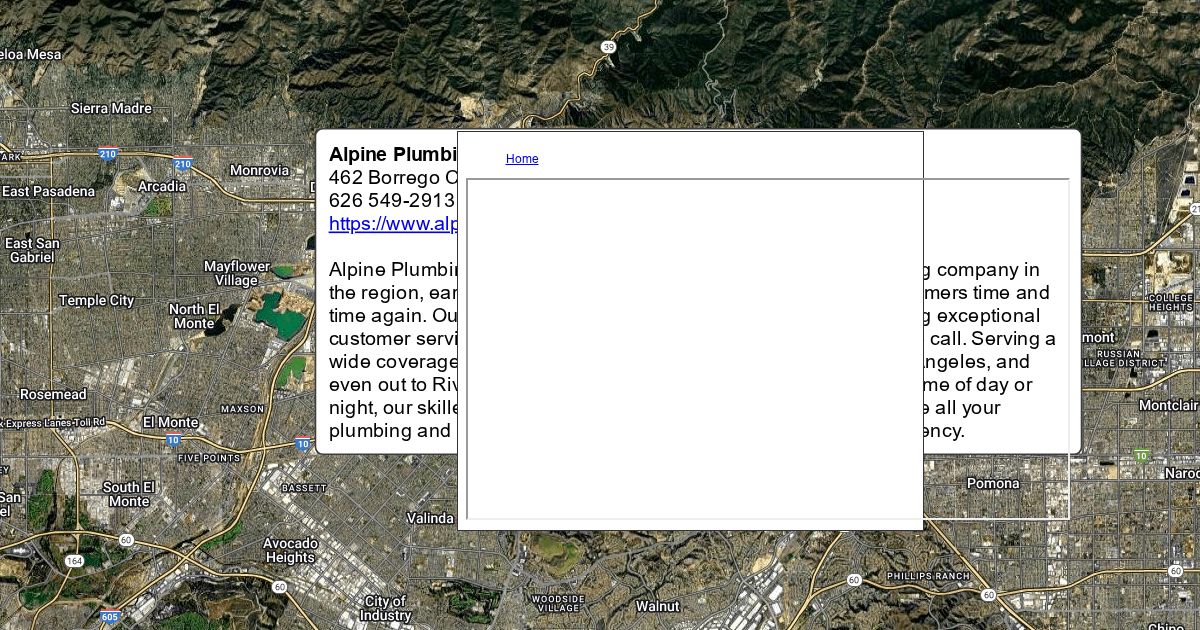Select the Alpine Plumbing business title
This screenshot has height=630, width=1200.
point(393,154)
